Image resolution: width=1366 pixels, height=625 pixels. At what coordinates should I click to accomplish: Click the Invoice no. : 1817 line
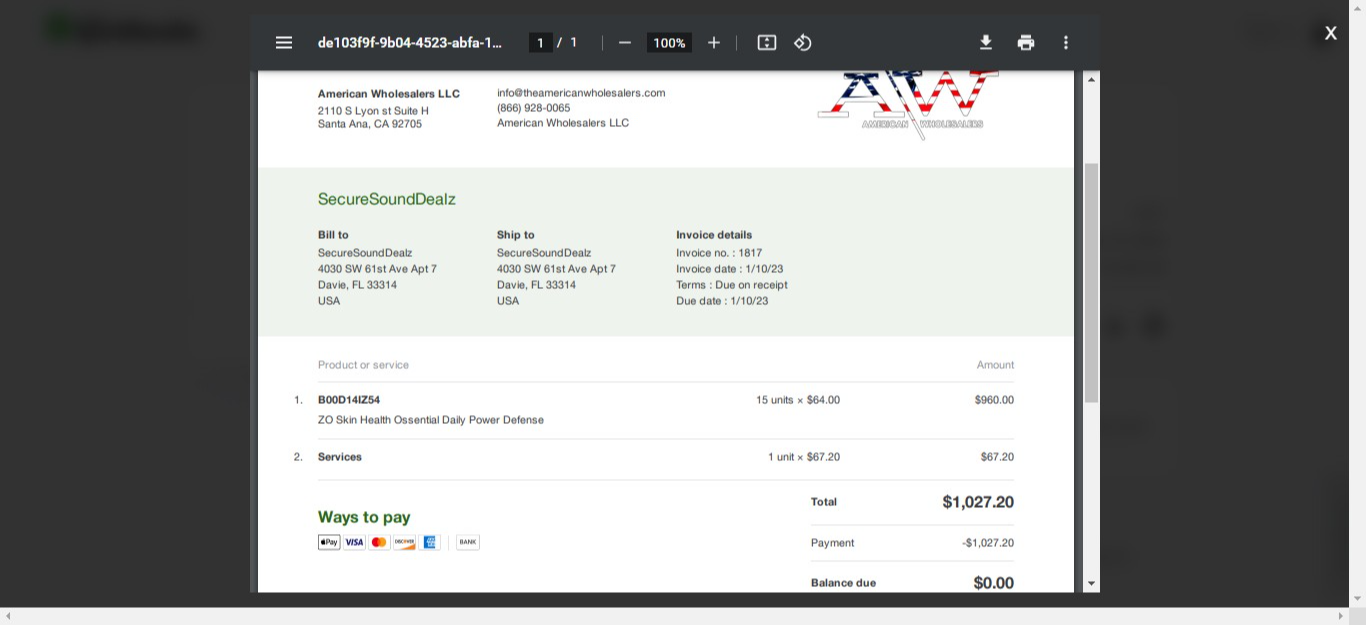pyautogui.click(x=719, y=253)
